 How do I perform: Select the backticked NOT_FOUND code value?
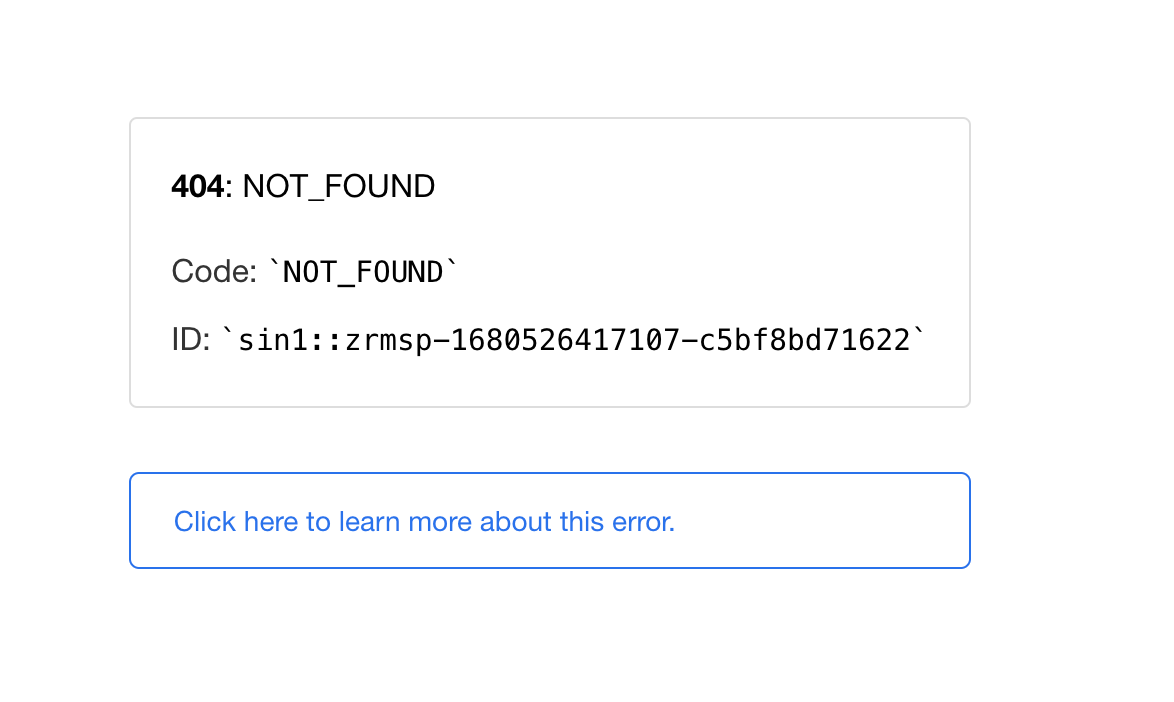(x=360, y=271)
